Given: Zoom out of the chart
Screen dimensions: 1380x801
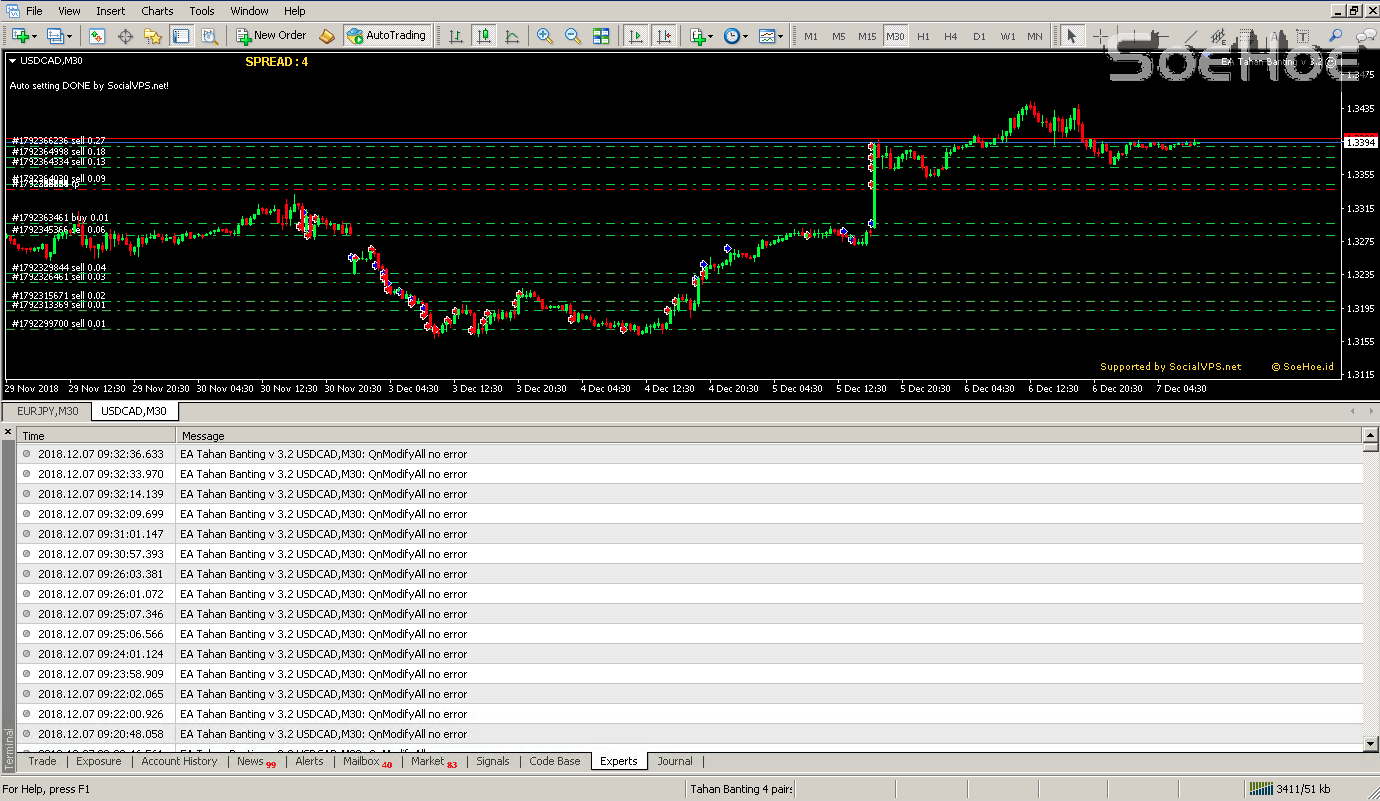Looking at the screenshot, I should 572,35.
